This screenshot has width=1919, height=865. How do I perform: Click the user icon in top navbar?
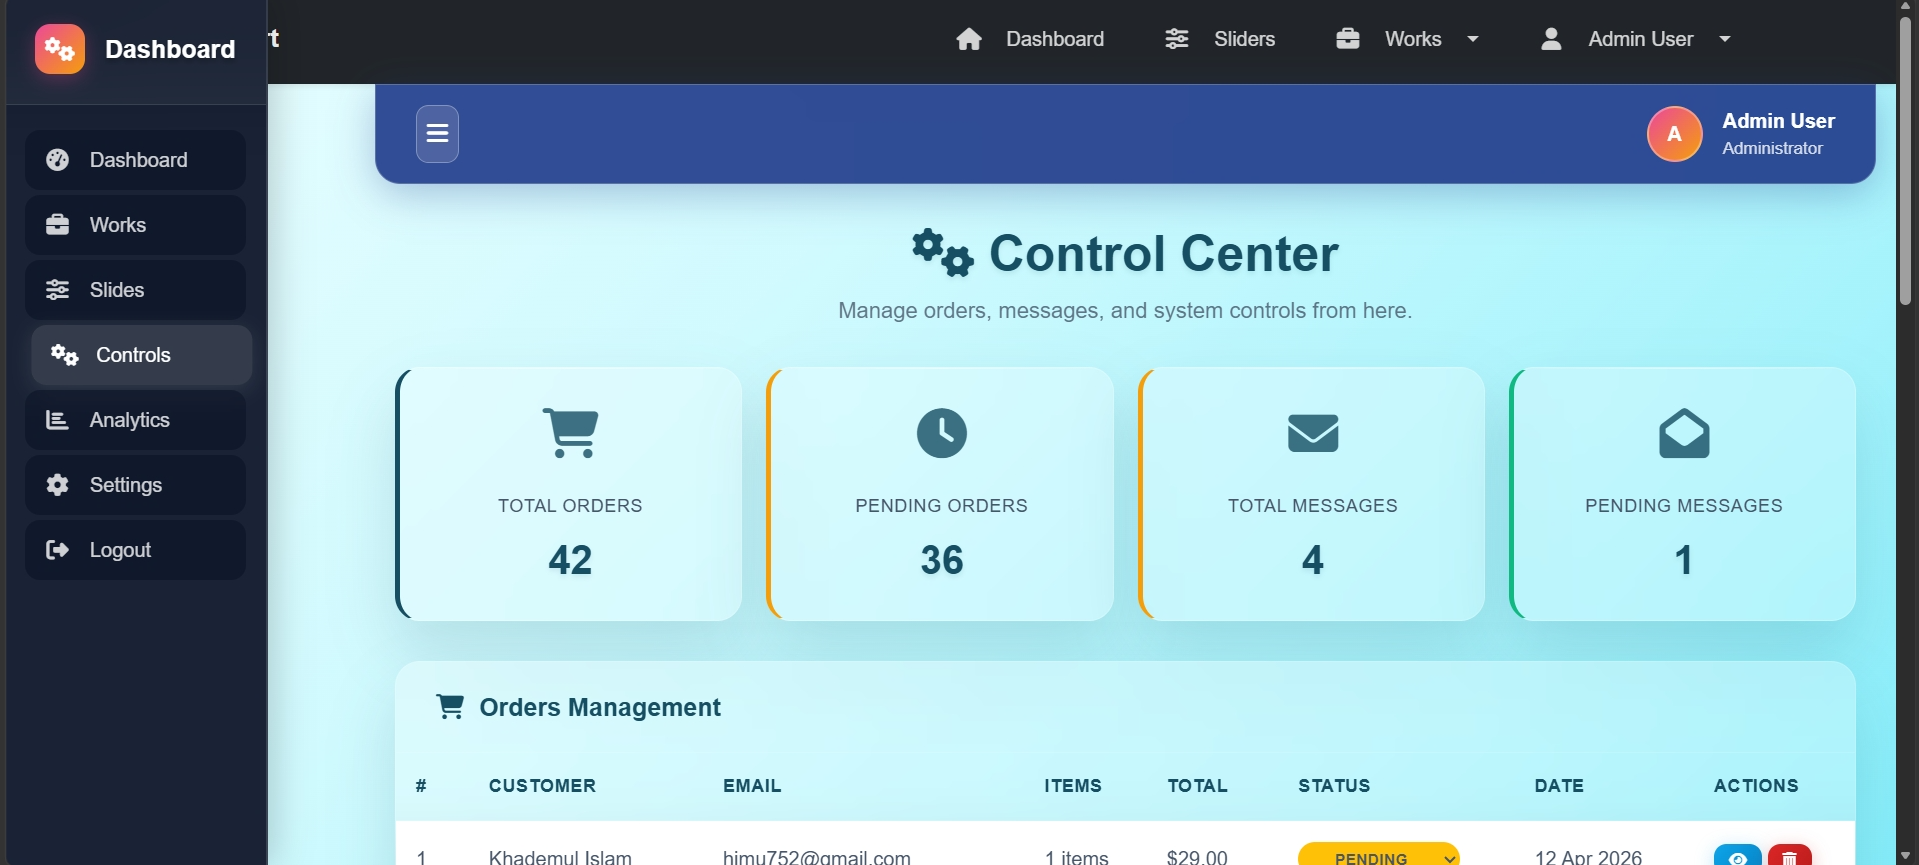pyautogui.click(x=1551, y=39)
